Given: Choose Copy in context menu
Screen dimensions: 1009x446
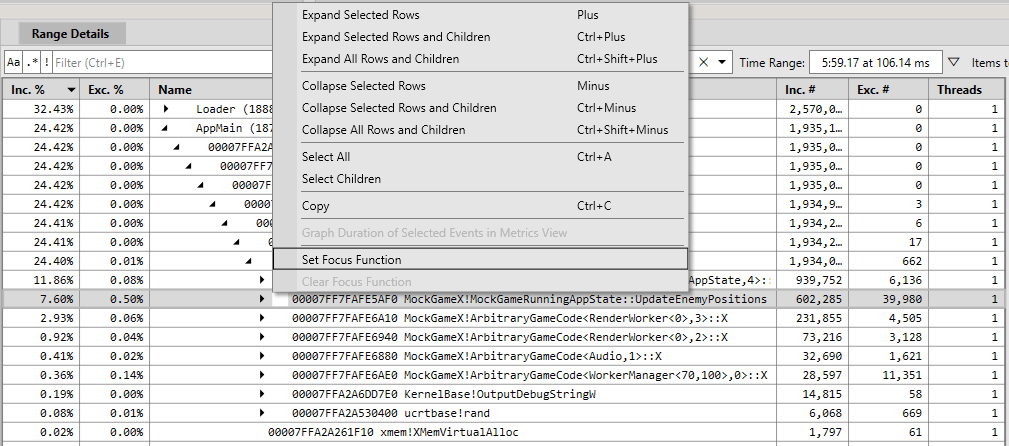Looking at the screenshot, I should click(481, 206).
